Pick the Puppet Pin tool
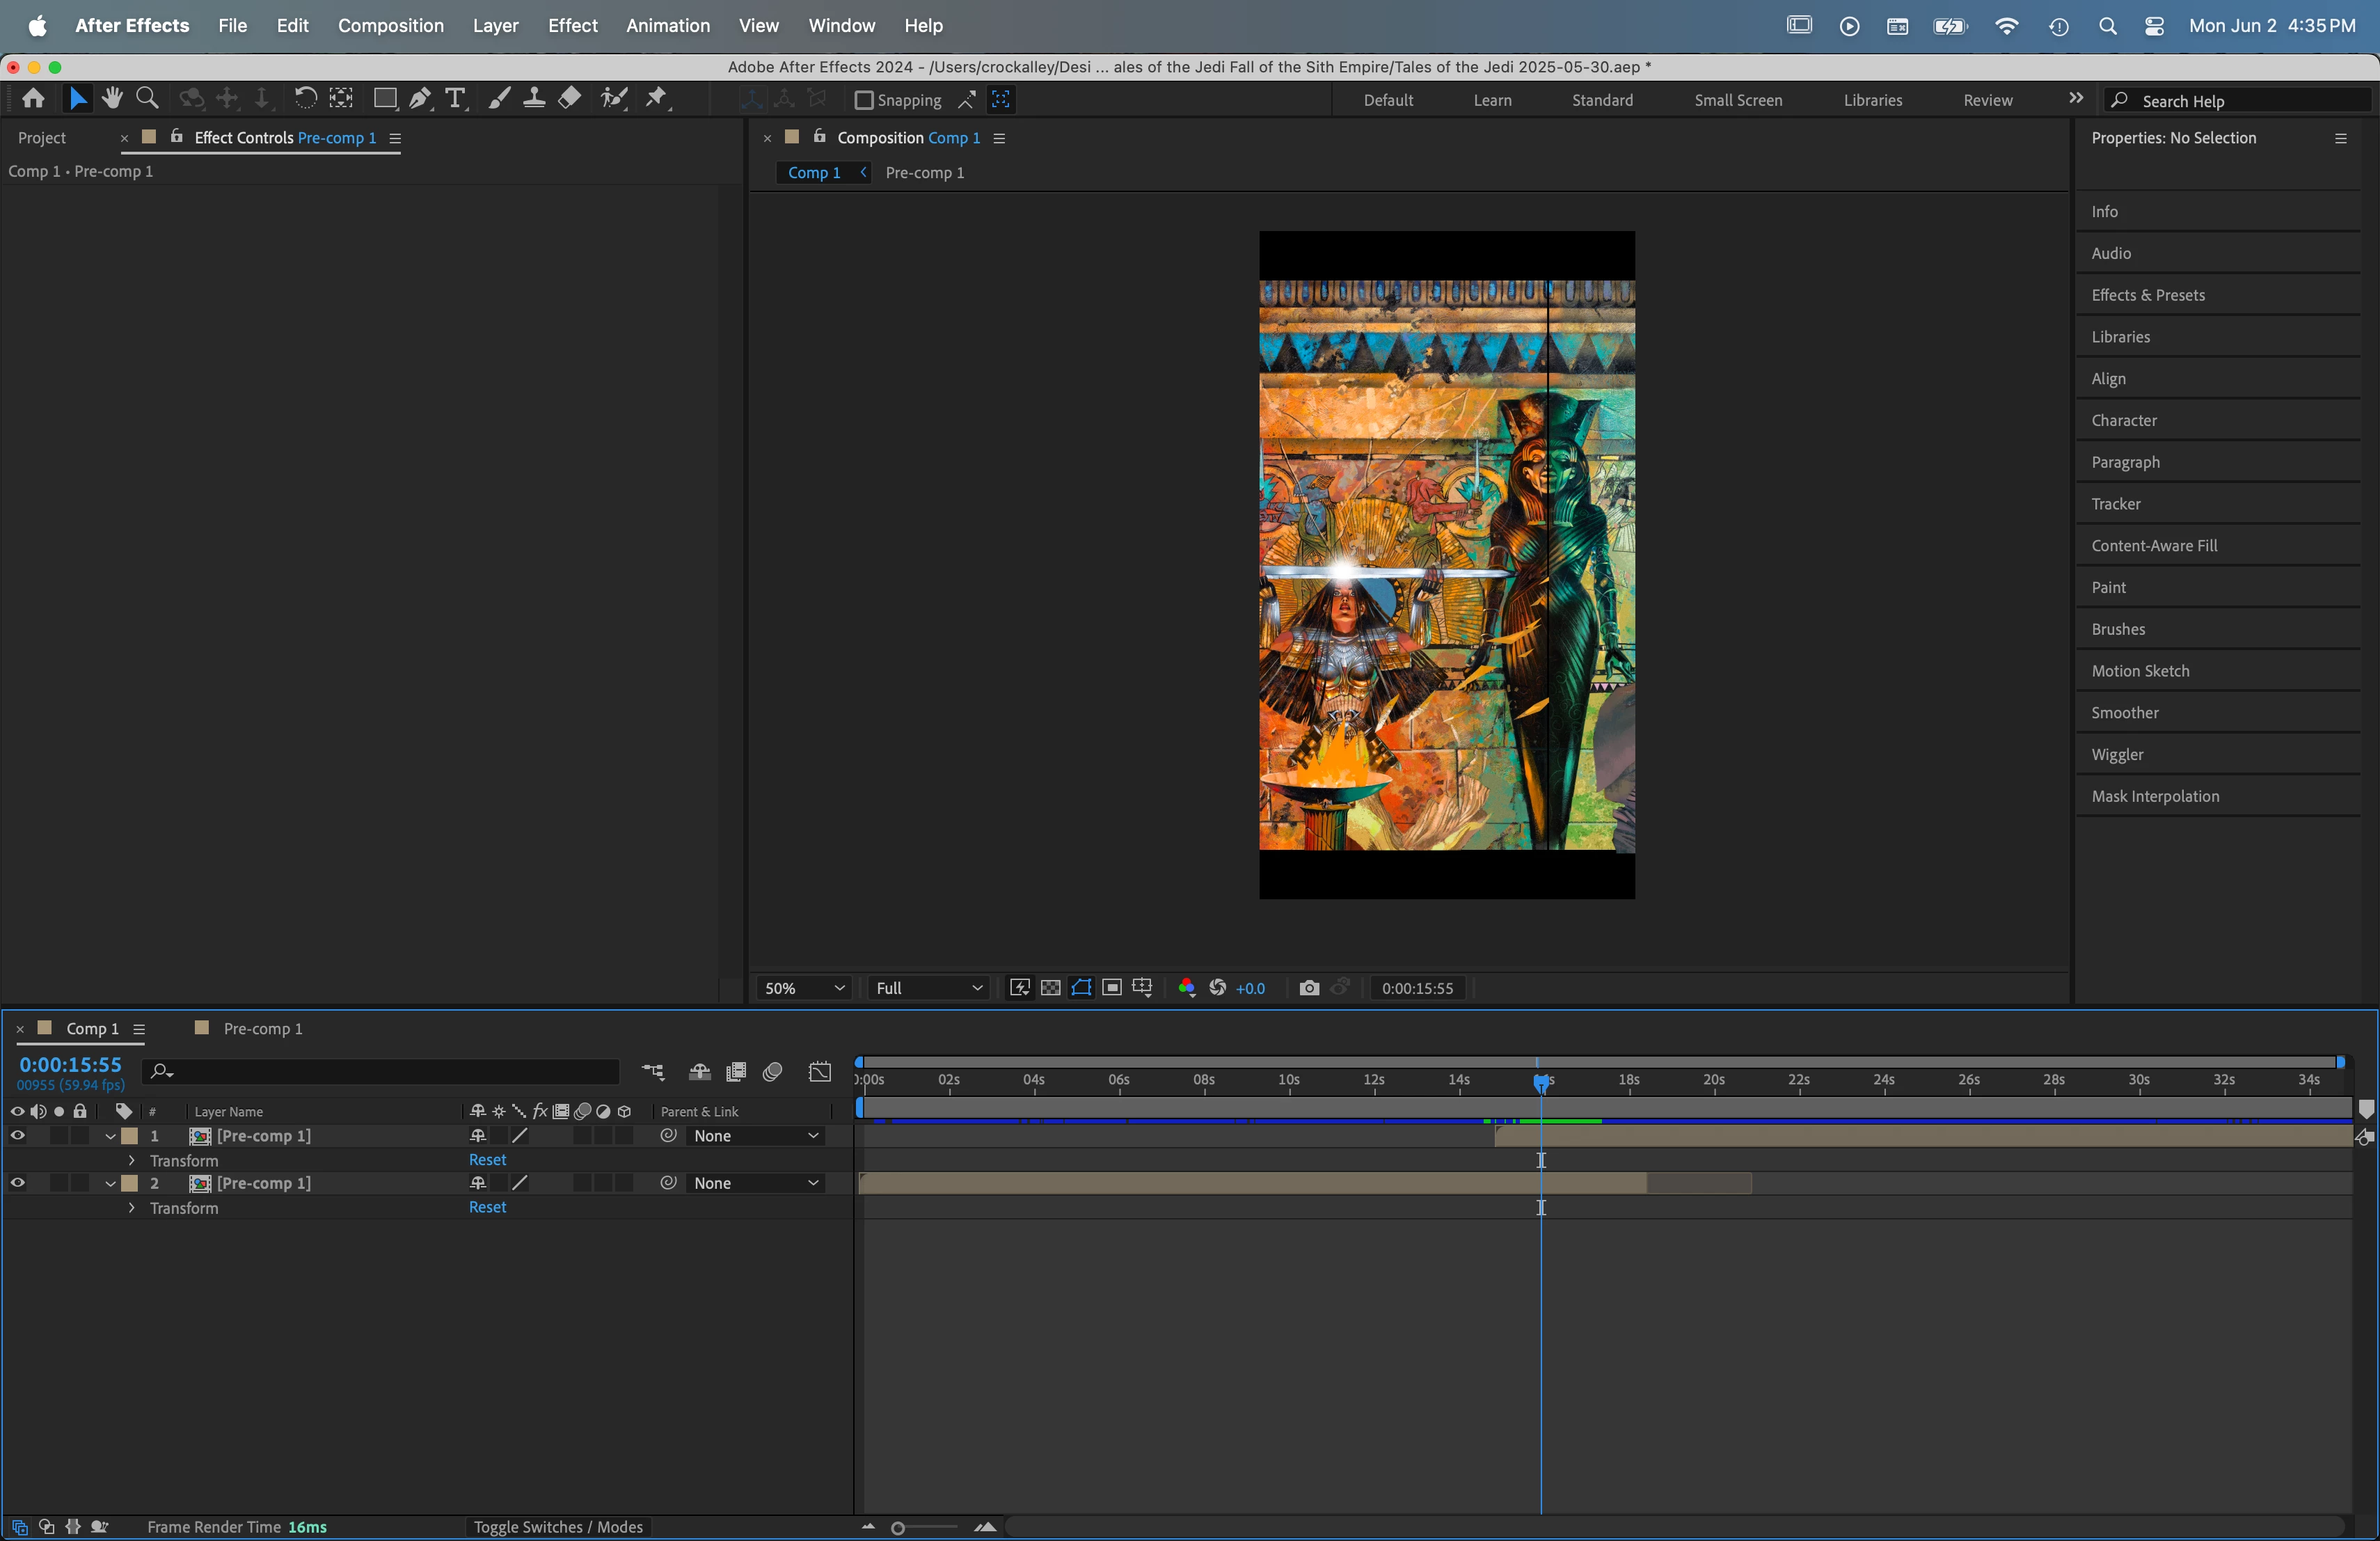Screen dimensions: 2380x1541 coord(656,98)
